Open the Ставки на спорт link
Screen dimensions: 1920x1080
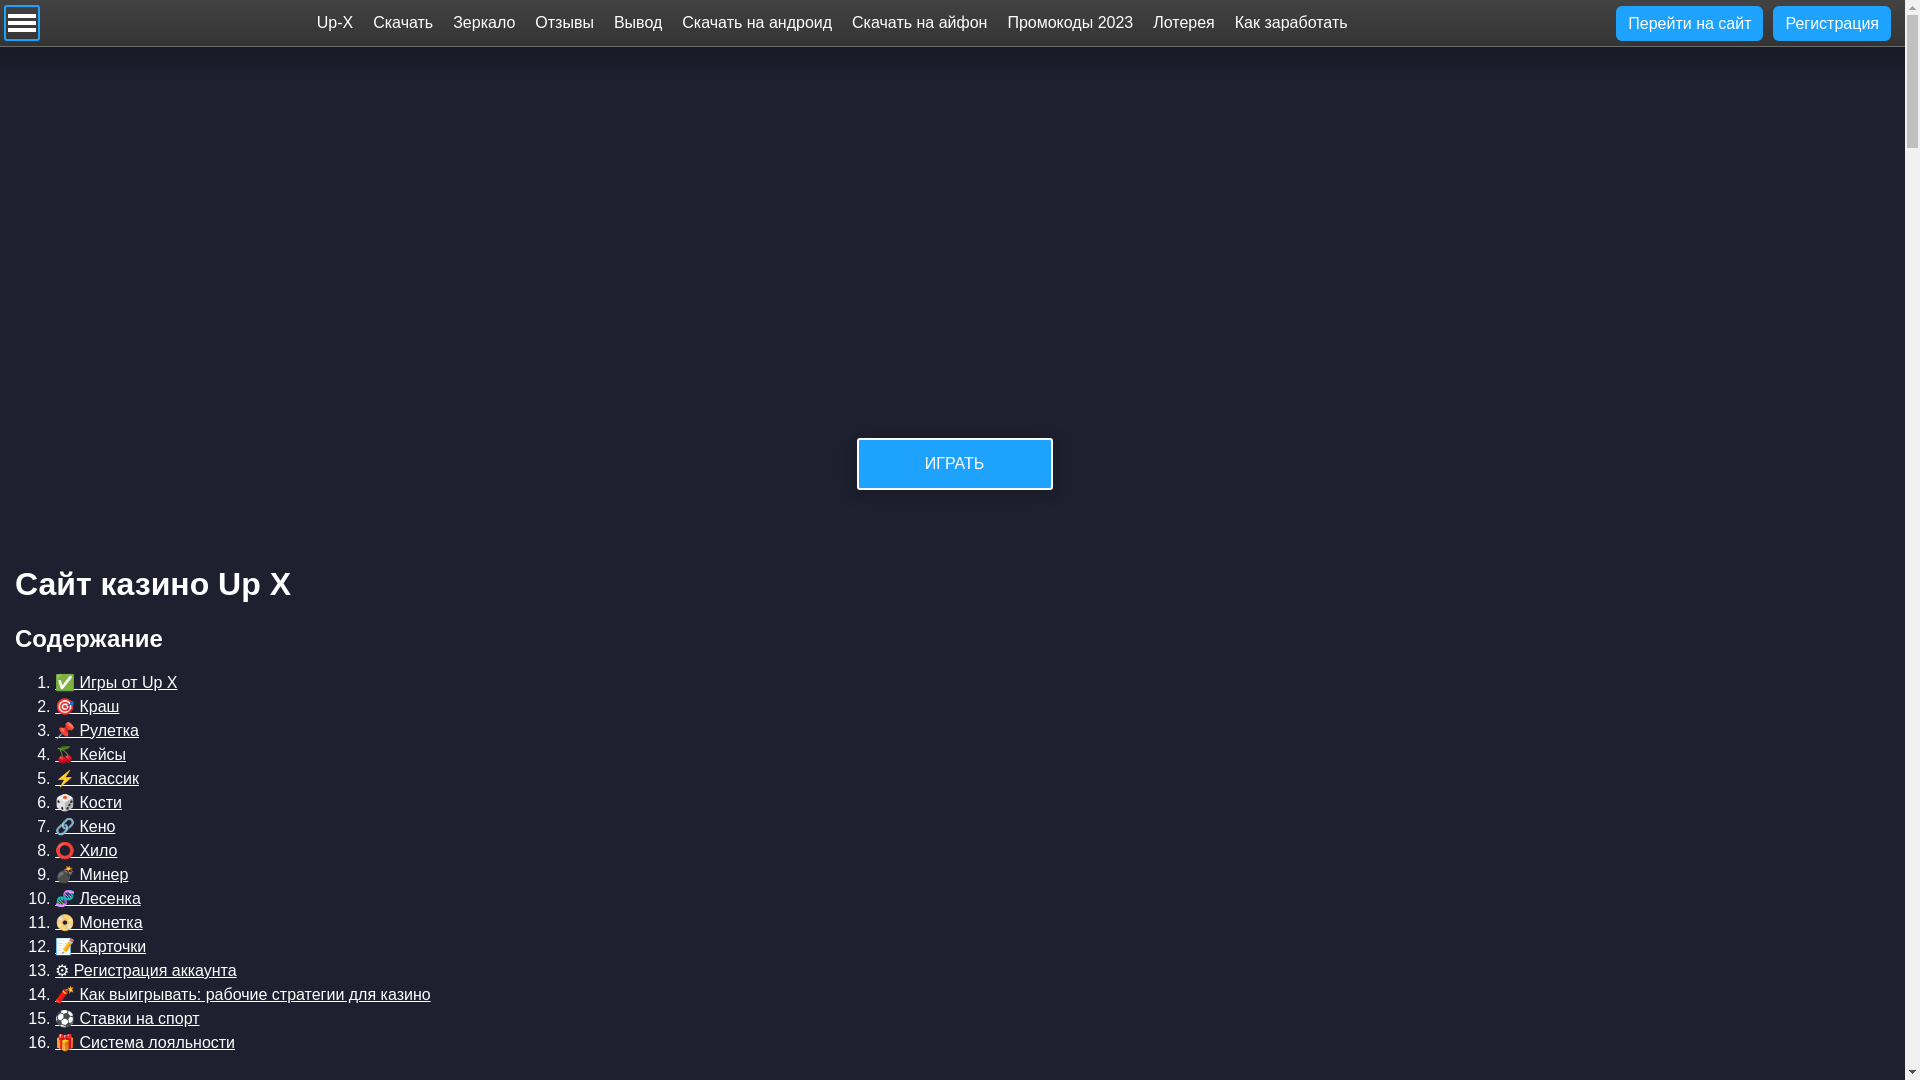(127, 1019)
